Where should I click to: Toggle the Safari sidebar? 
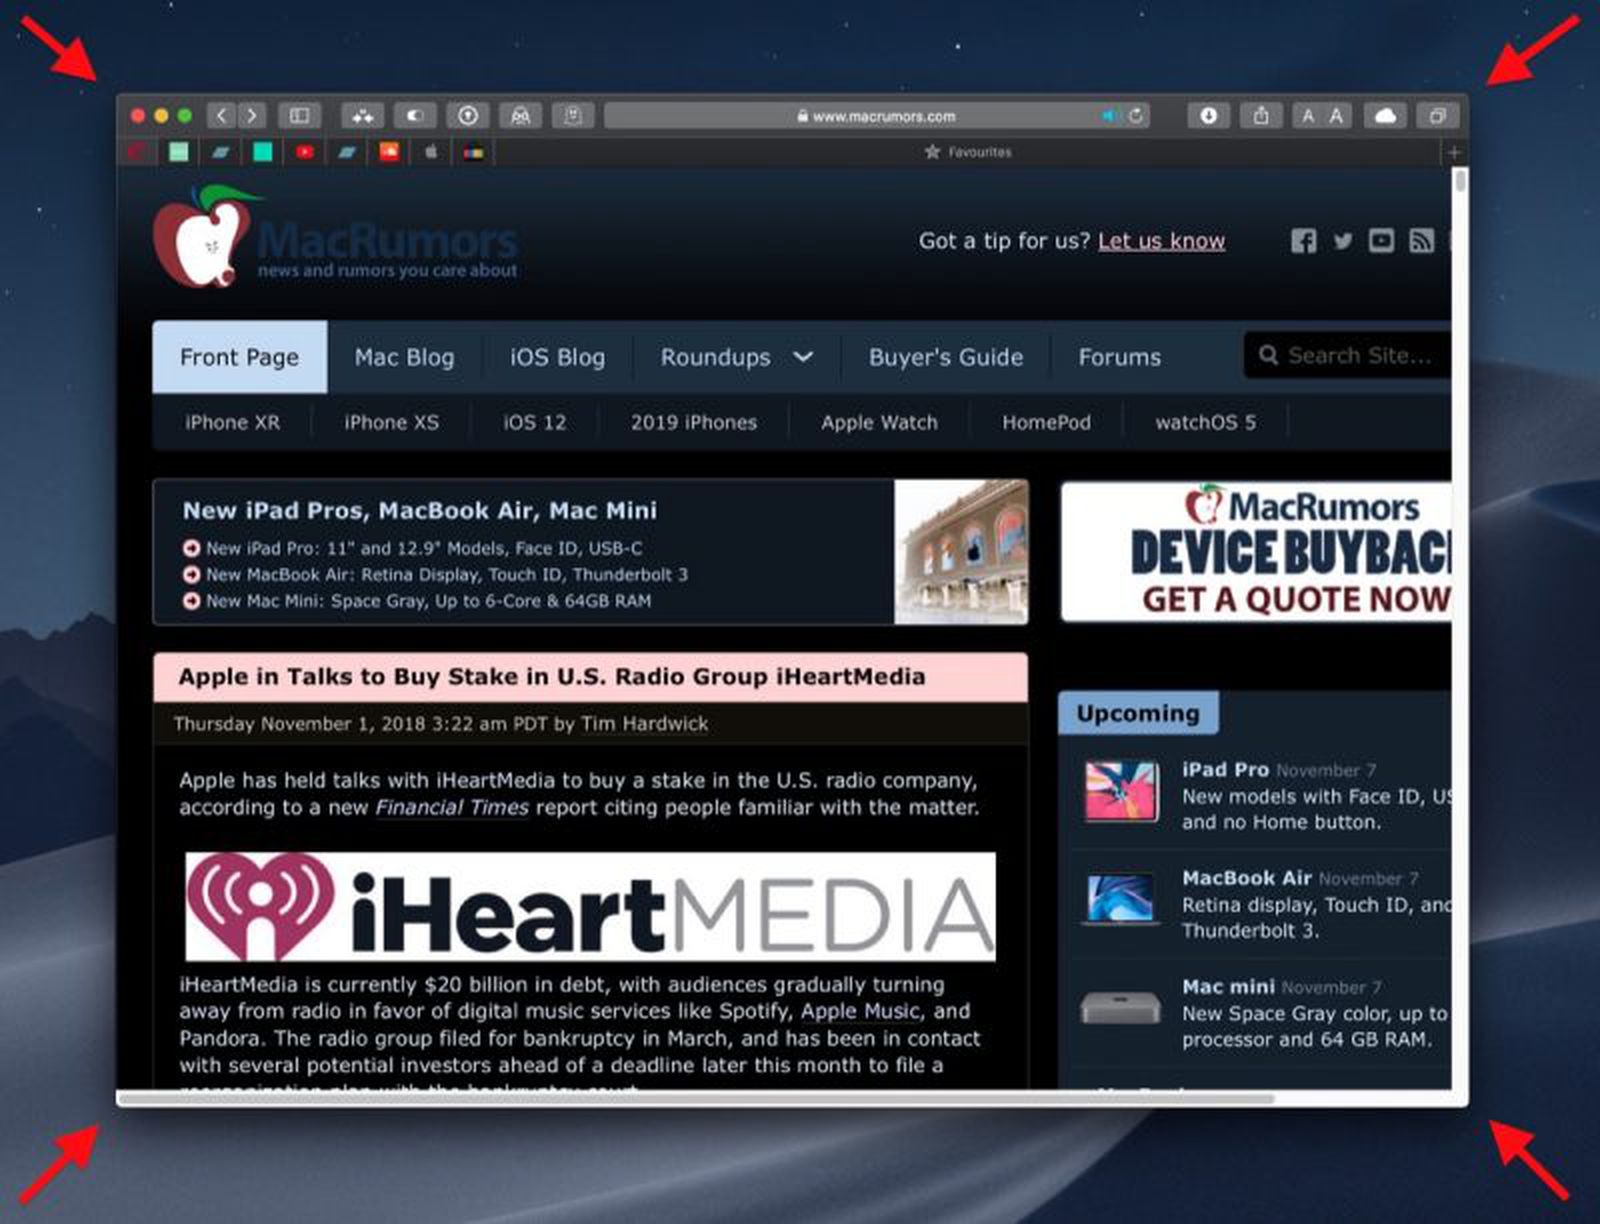tap(298, 115)
